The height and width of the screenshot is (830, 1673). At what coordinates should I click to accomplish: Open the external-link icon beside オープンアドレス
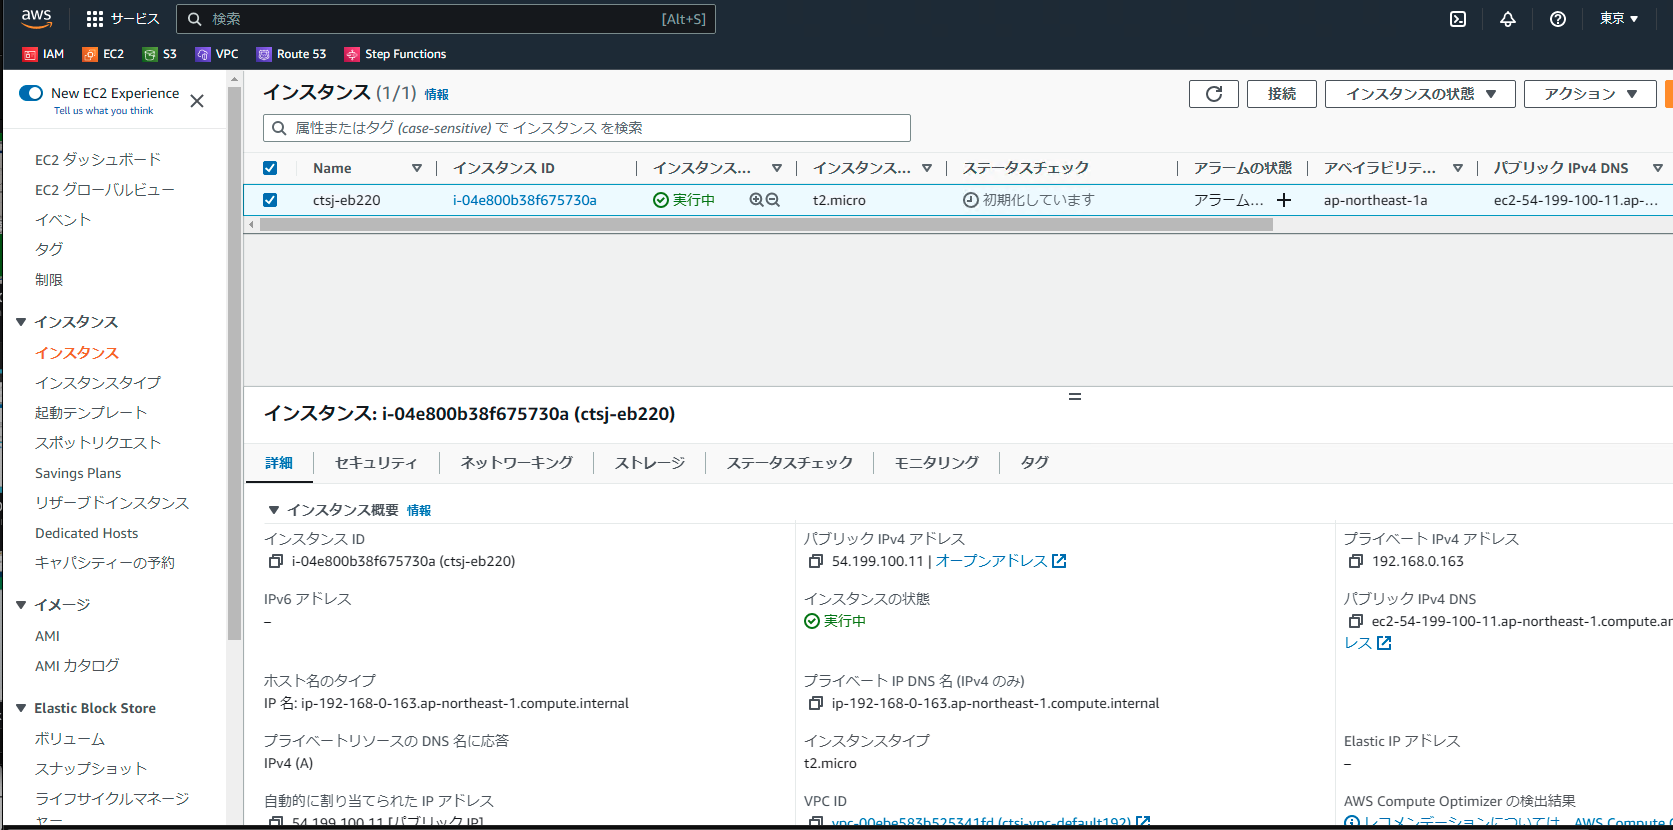[x=1059, y=561]
